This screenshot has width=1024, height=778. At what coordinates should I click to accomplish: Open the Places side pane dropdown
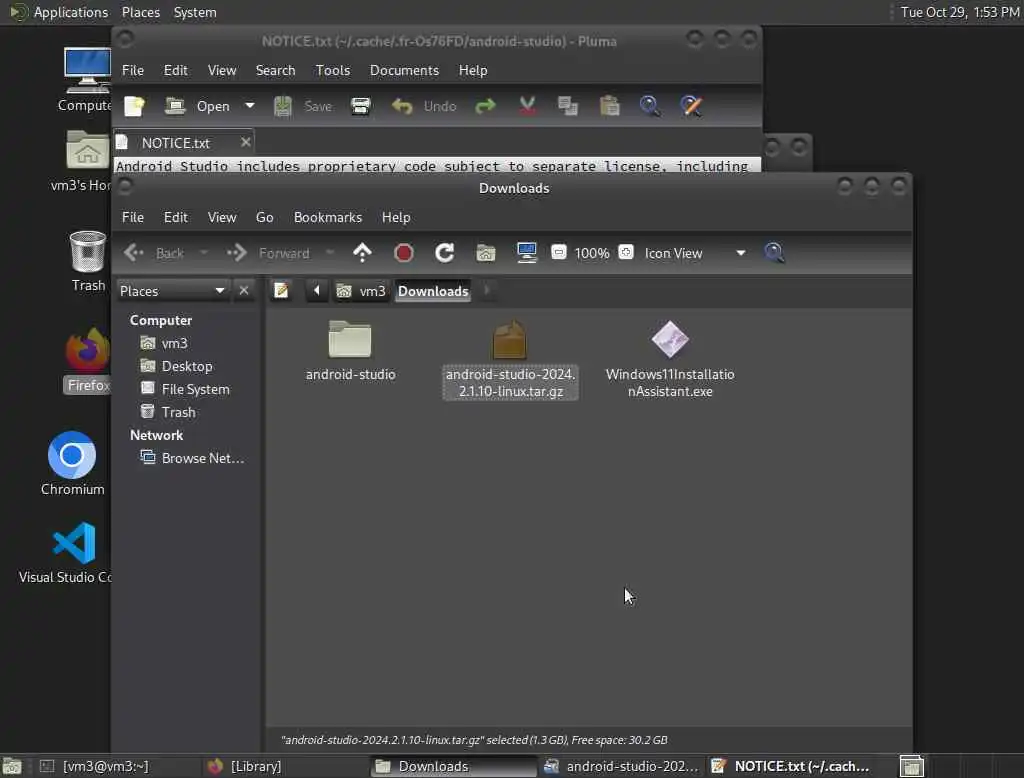172,291
